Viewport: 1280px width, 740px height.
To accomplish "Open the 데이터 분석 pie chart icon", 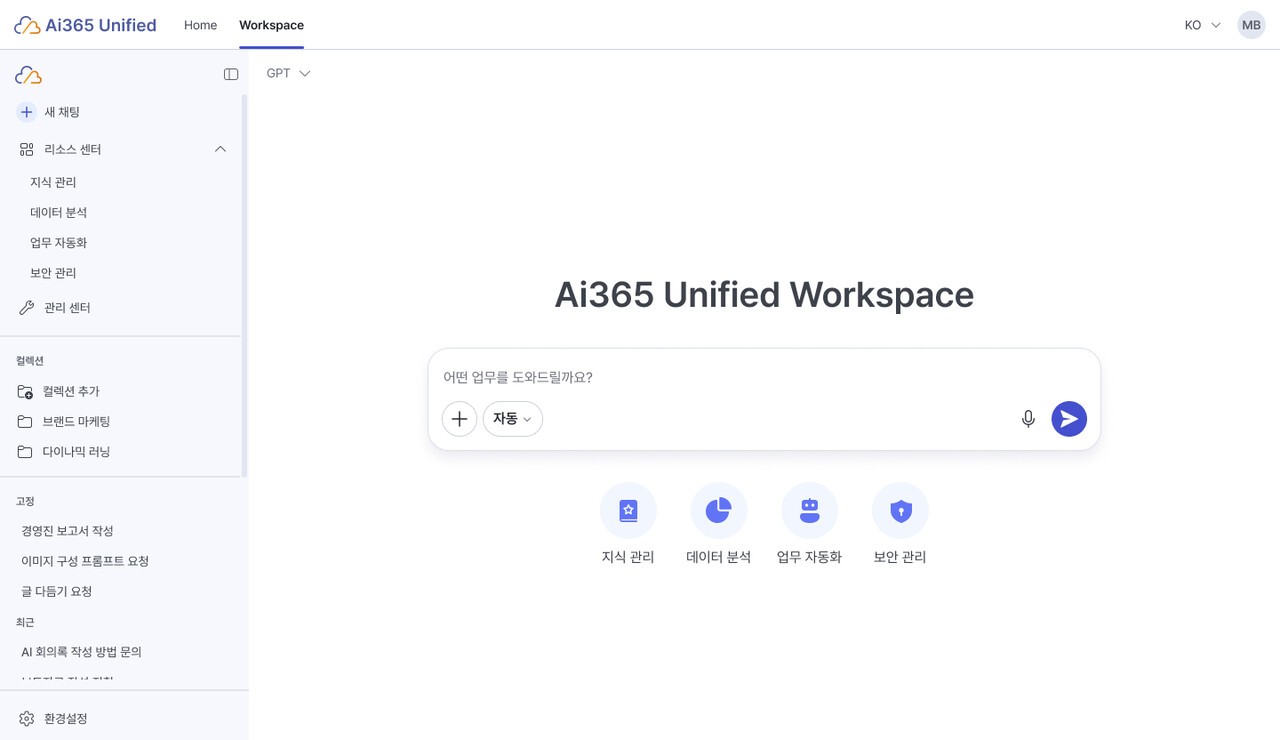I will coord(719,510).
